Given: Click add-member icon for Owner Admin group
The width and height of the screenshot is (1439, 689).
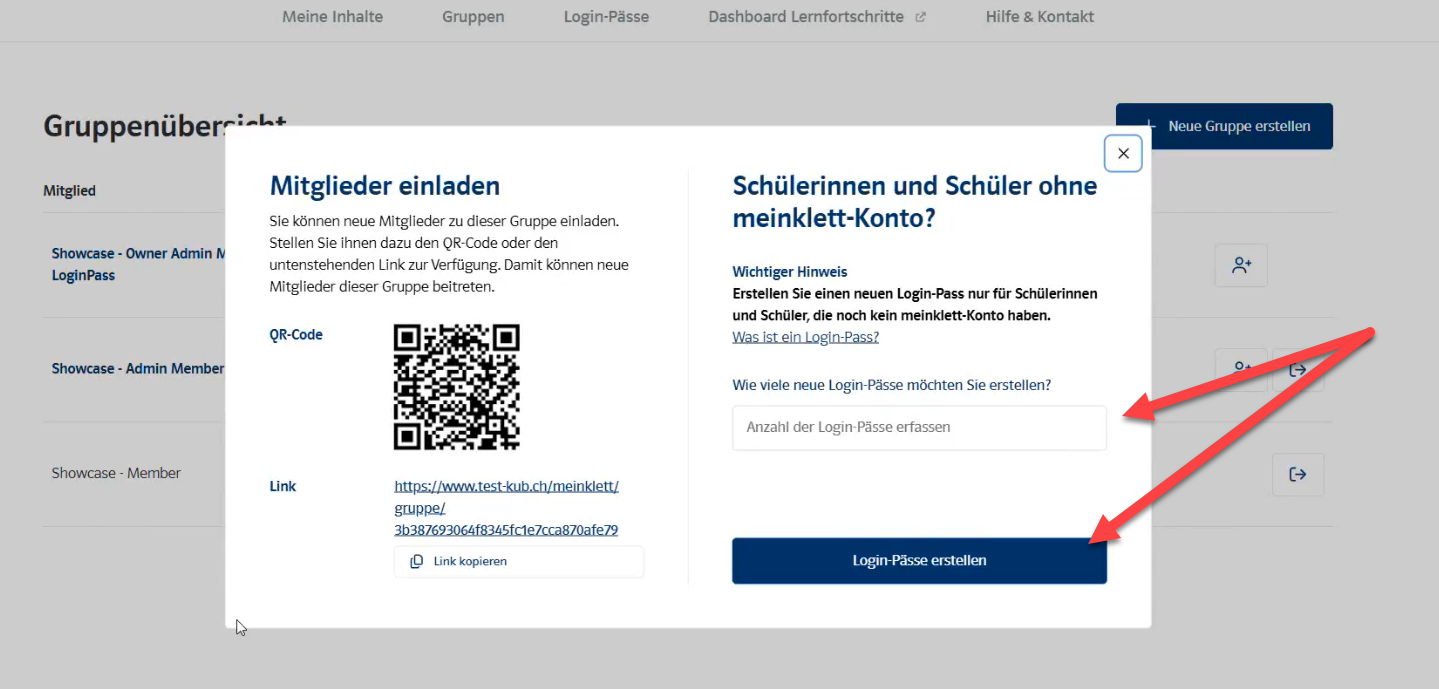Looking at the screenshot, I should click(x=1241, y=266).
